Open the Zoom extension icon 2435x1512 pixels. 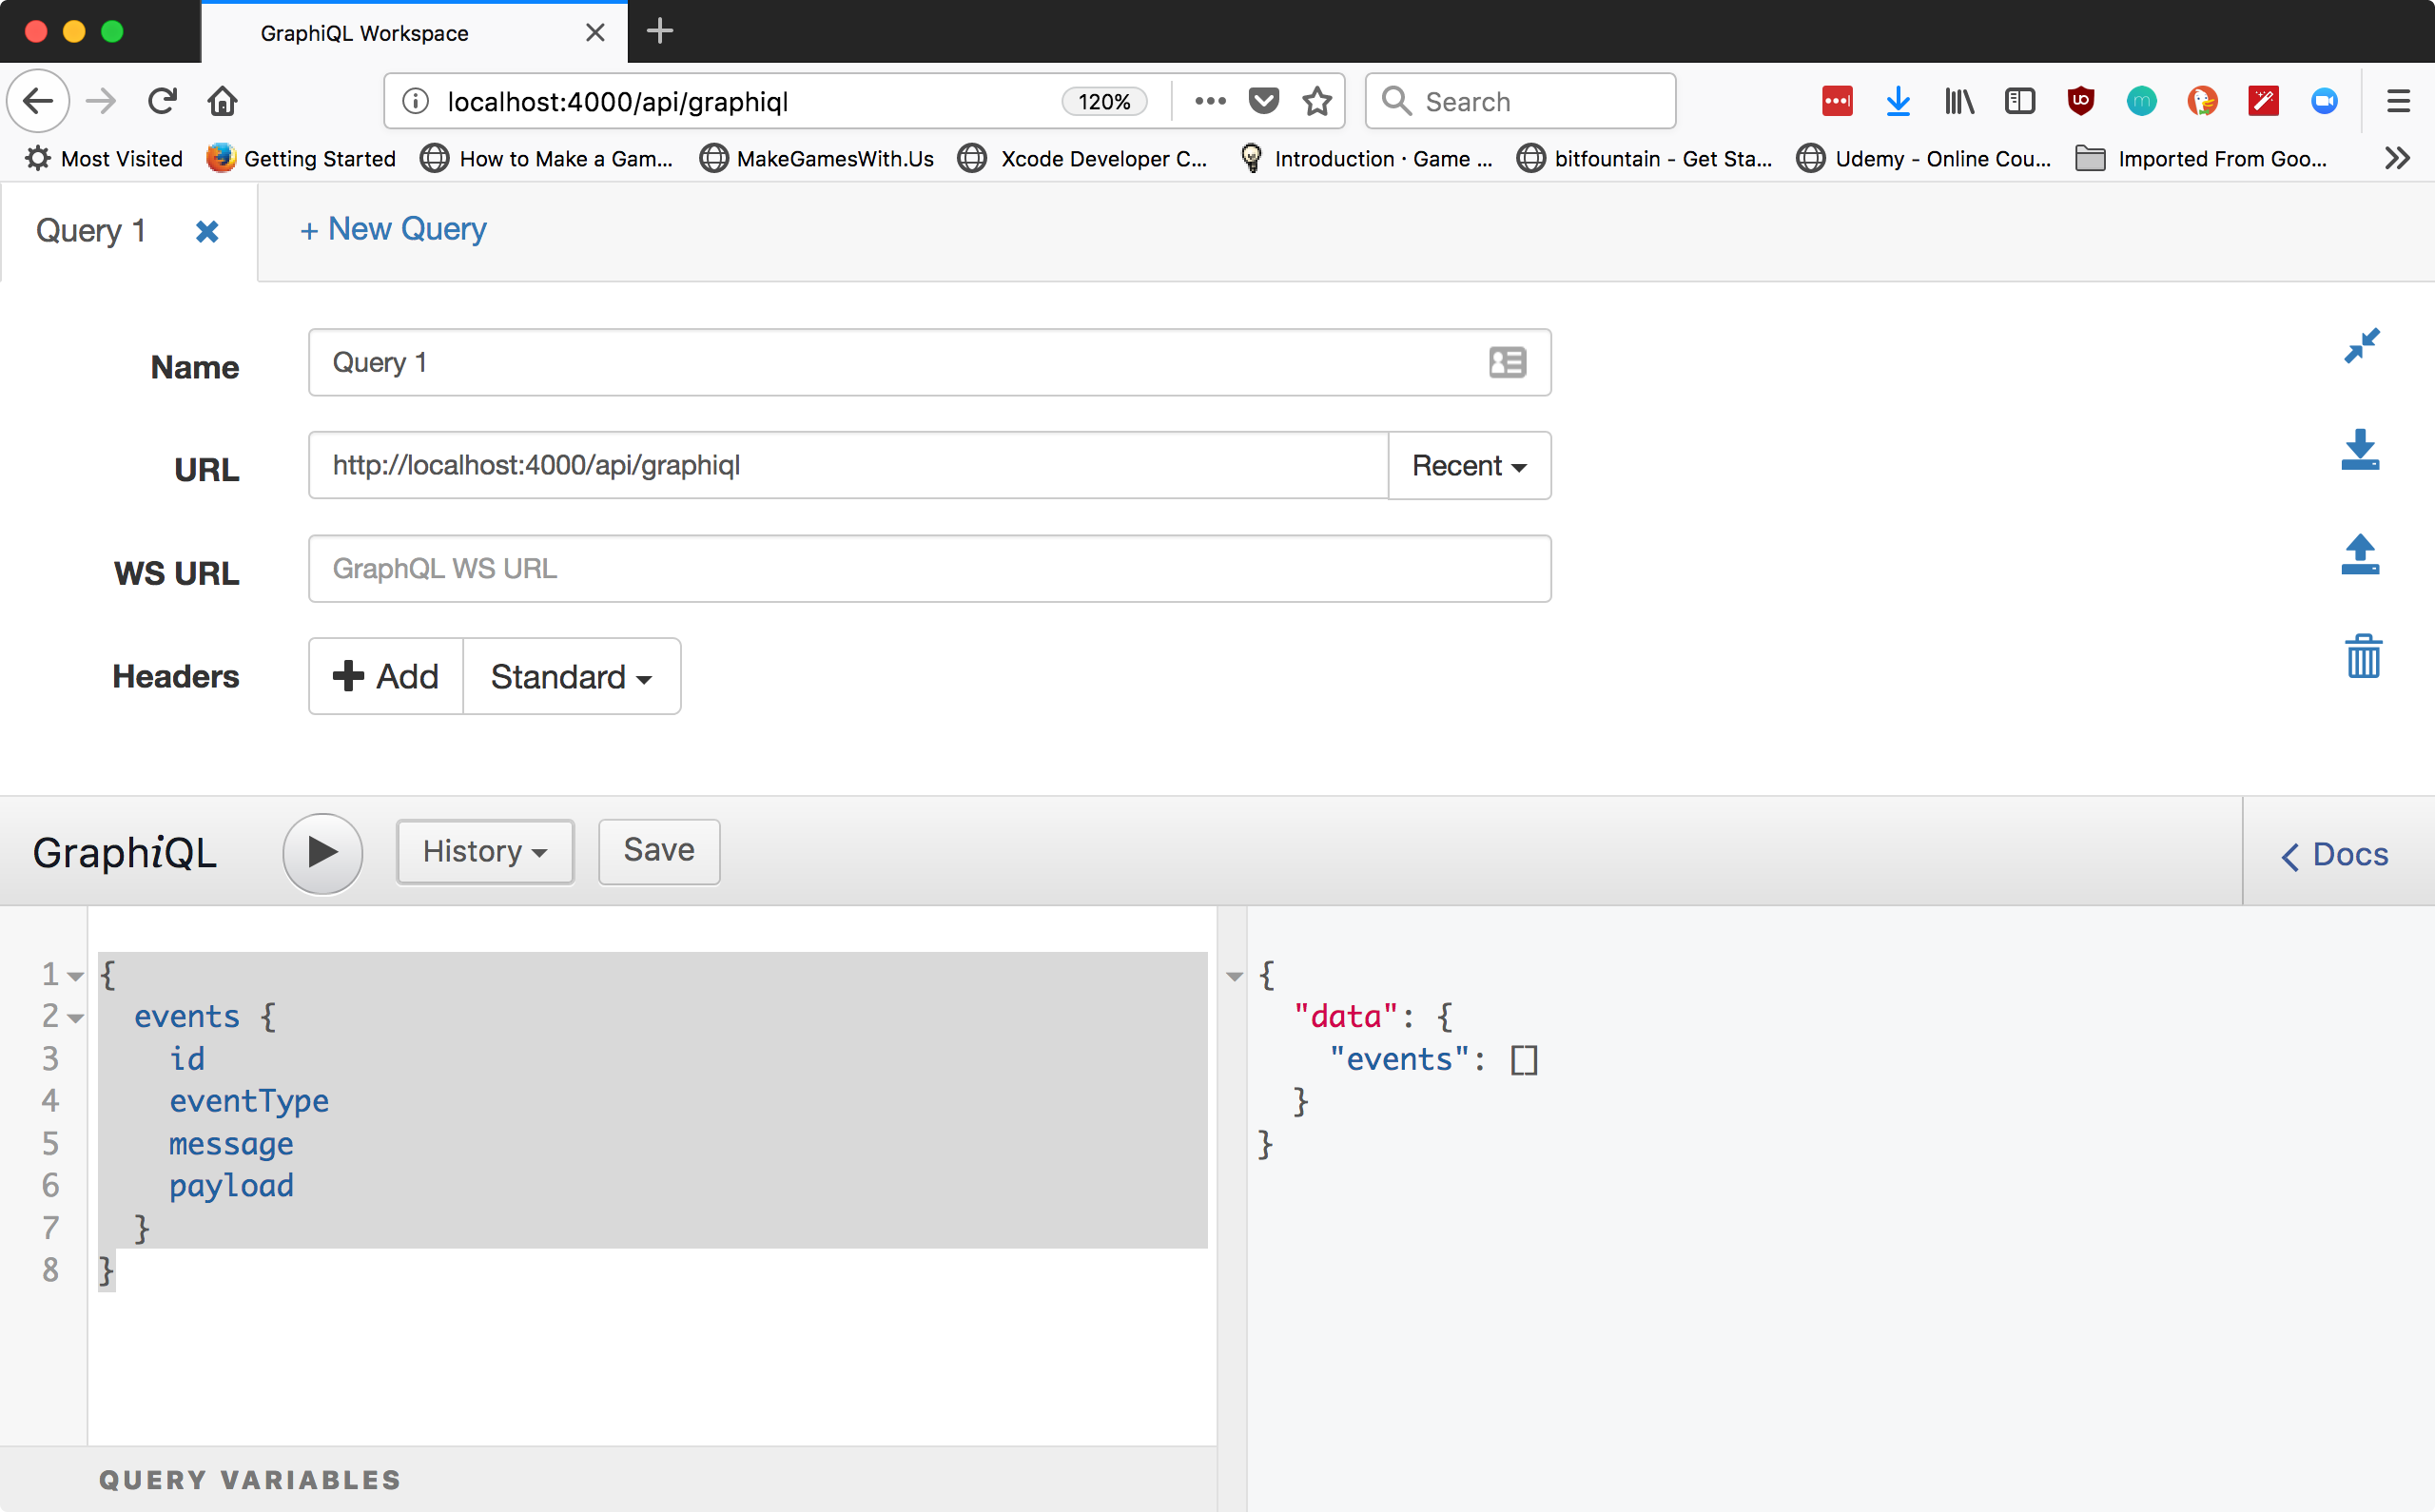(2324, 101)
